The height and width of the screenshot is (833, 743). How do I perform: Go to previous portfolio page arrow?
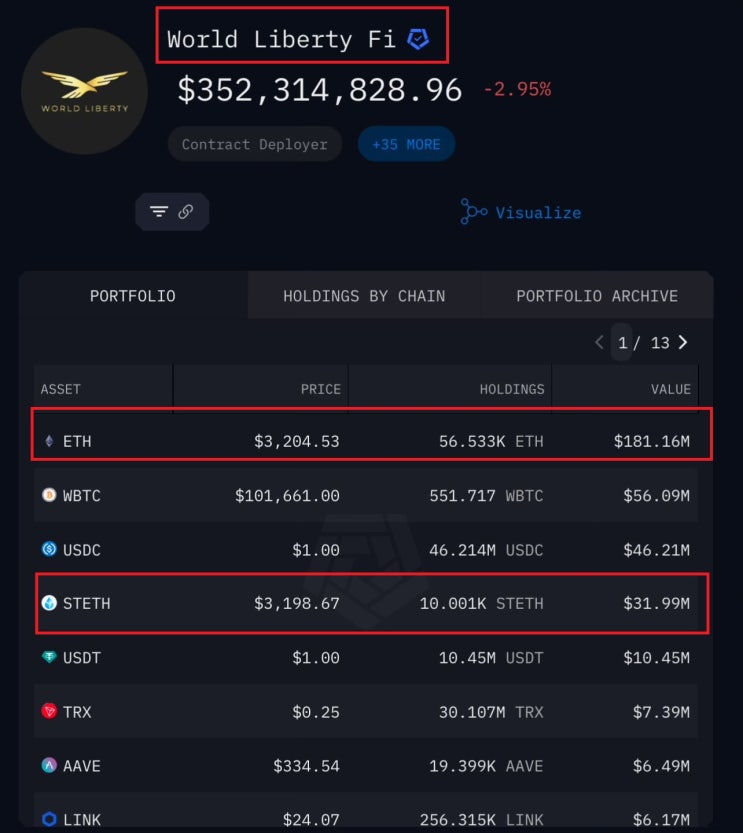599,342
